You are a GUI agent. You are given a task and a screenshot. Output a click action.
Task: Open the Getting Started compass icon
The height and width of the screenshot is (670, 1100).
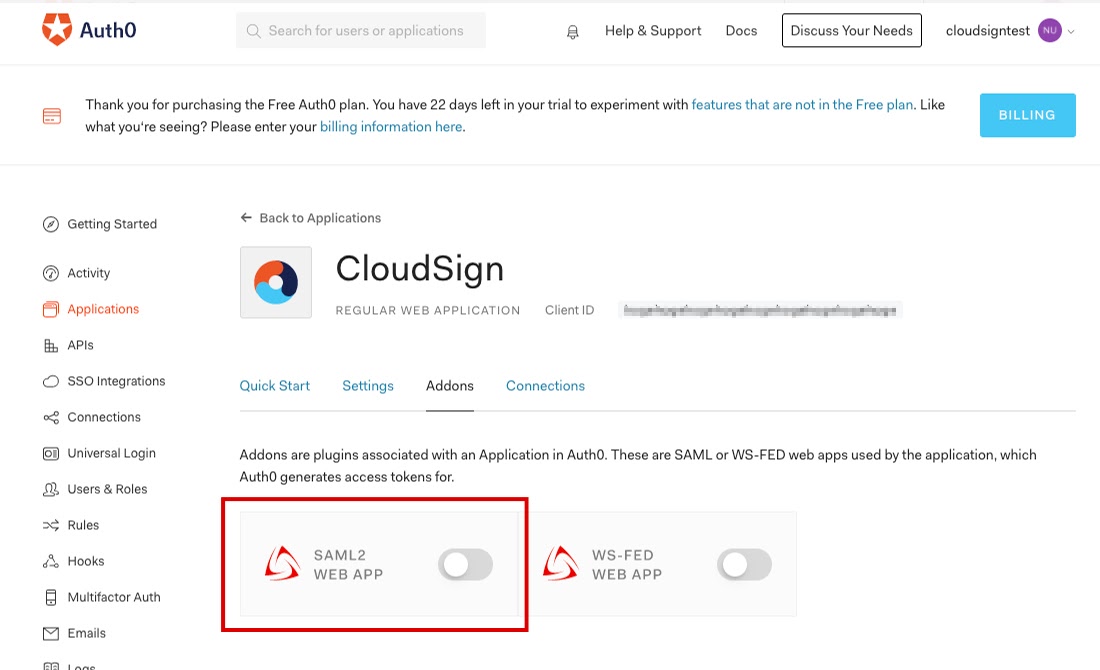[x=51, y=225]
